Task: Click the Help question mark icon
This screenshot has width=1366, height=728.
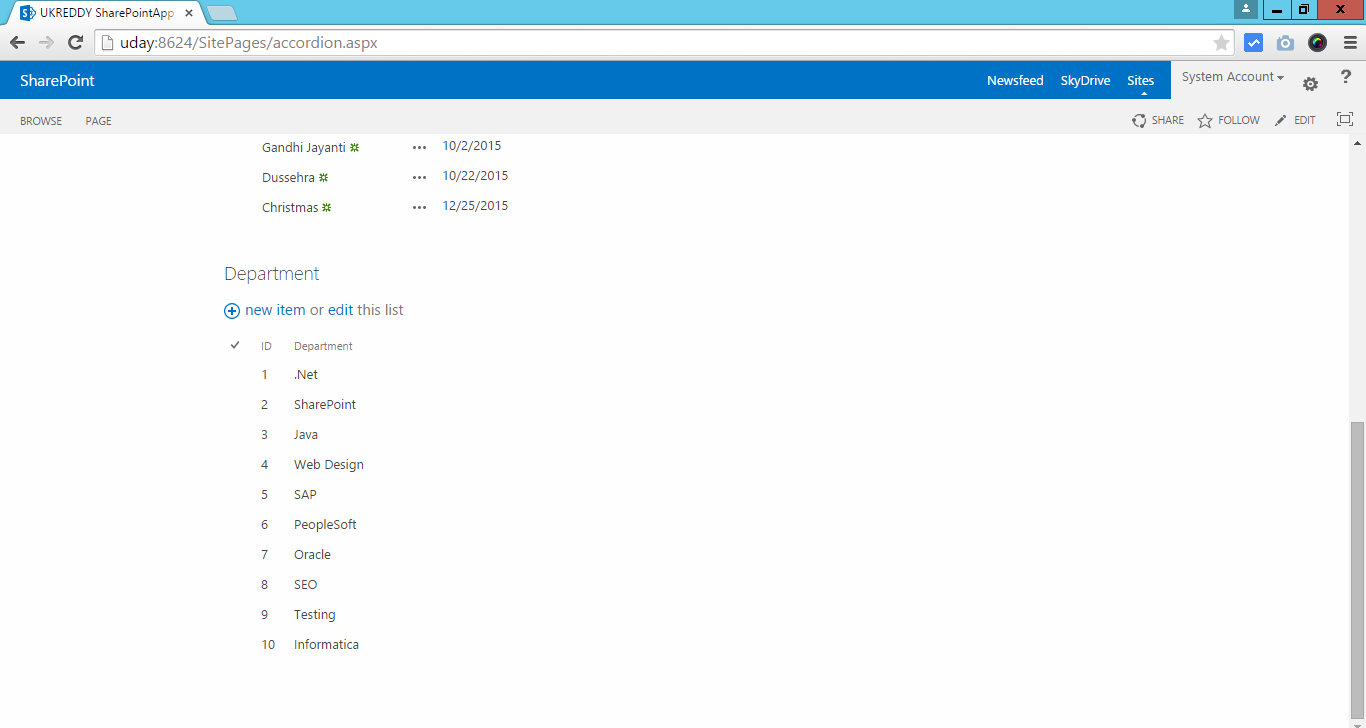Action: 1345,77
